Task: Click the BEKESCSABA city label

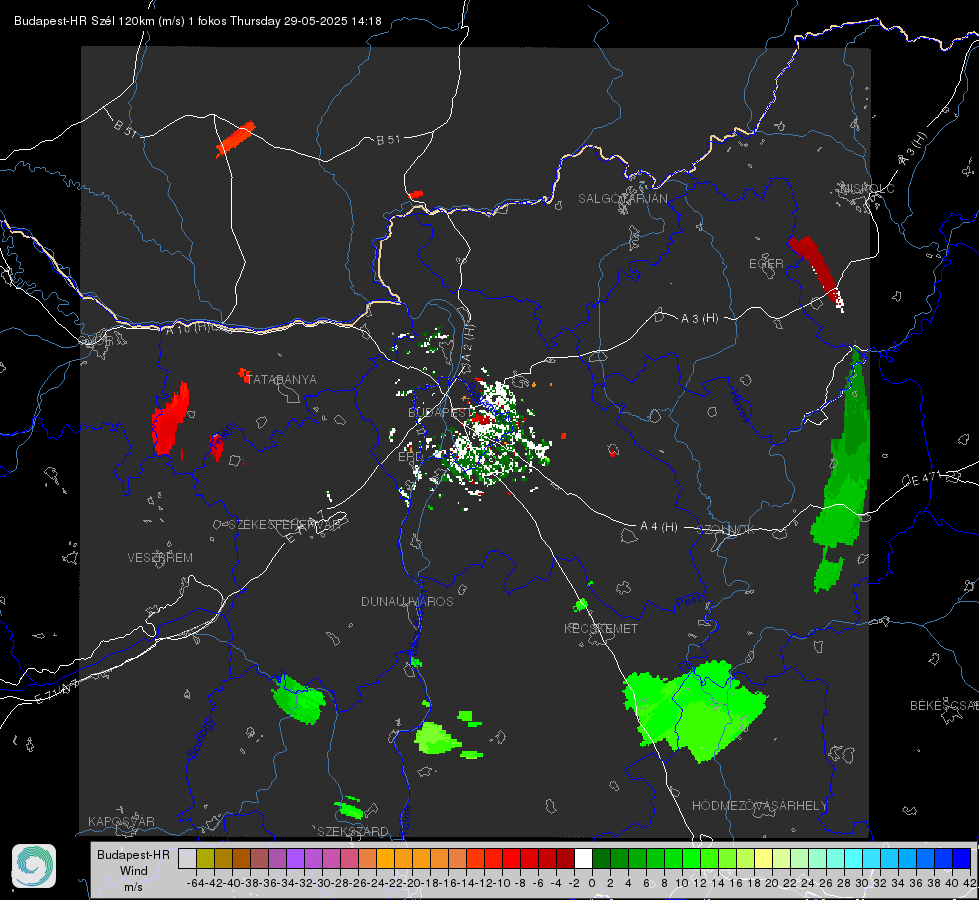Action: tap(944, 706)
